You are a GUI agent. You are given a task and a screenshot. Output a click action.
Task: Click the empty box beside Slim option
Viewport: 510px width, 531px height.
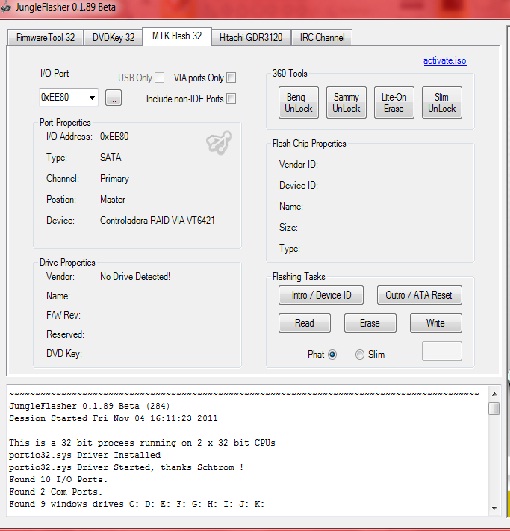tap(442, 351)
